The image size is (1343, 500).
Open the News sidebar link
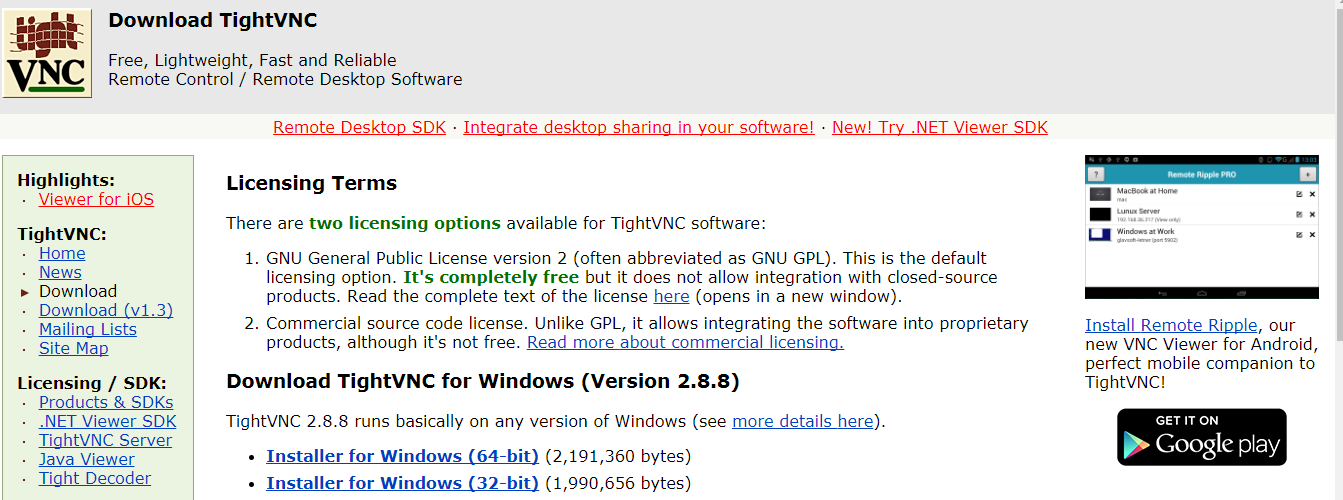pos(60,272)
